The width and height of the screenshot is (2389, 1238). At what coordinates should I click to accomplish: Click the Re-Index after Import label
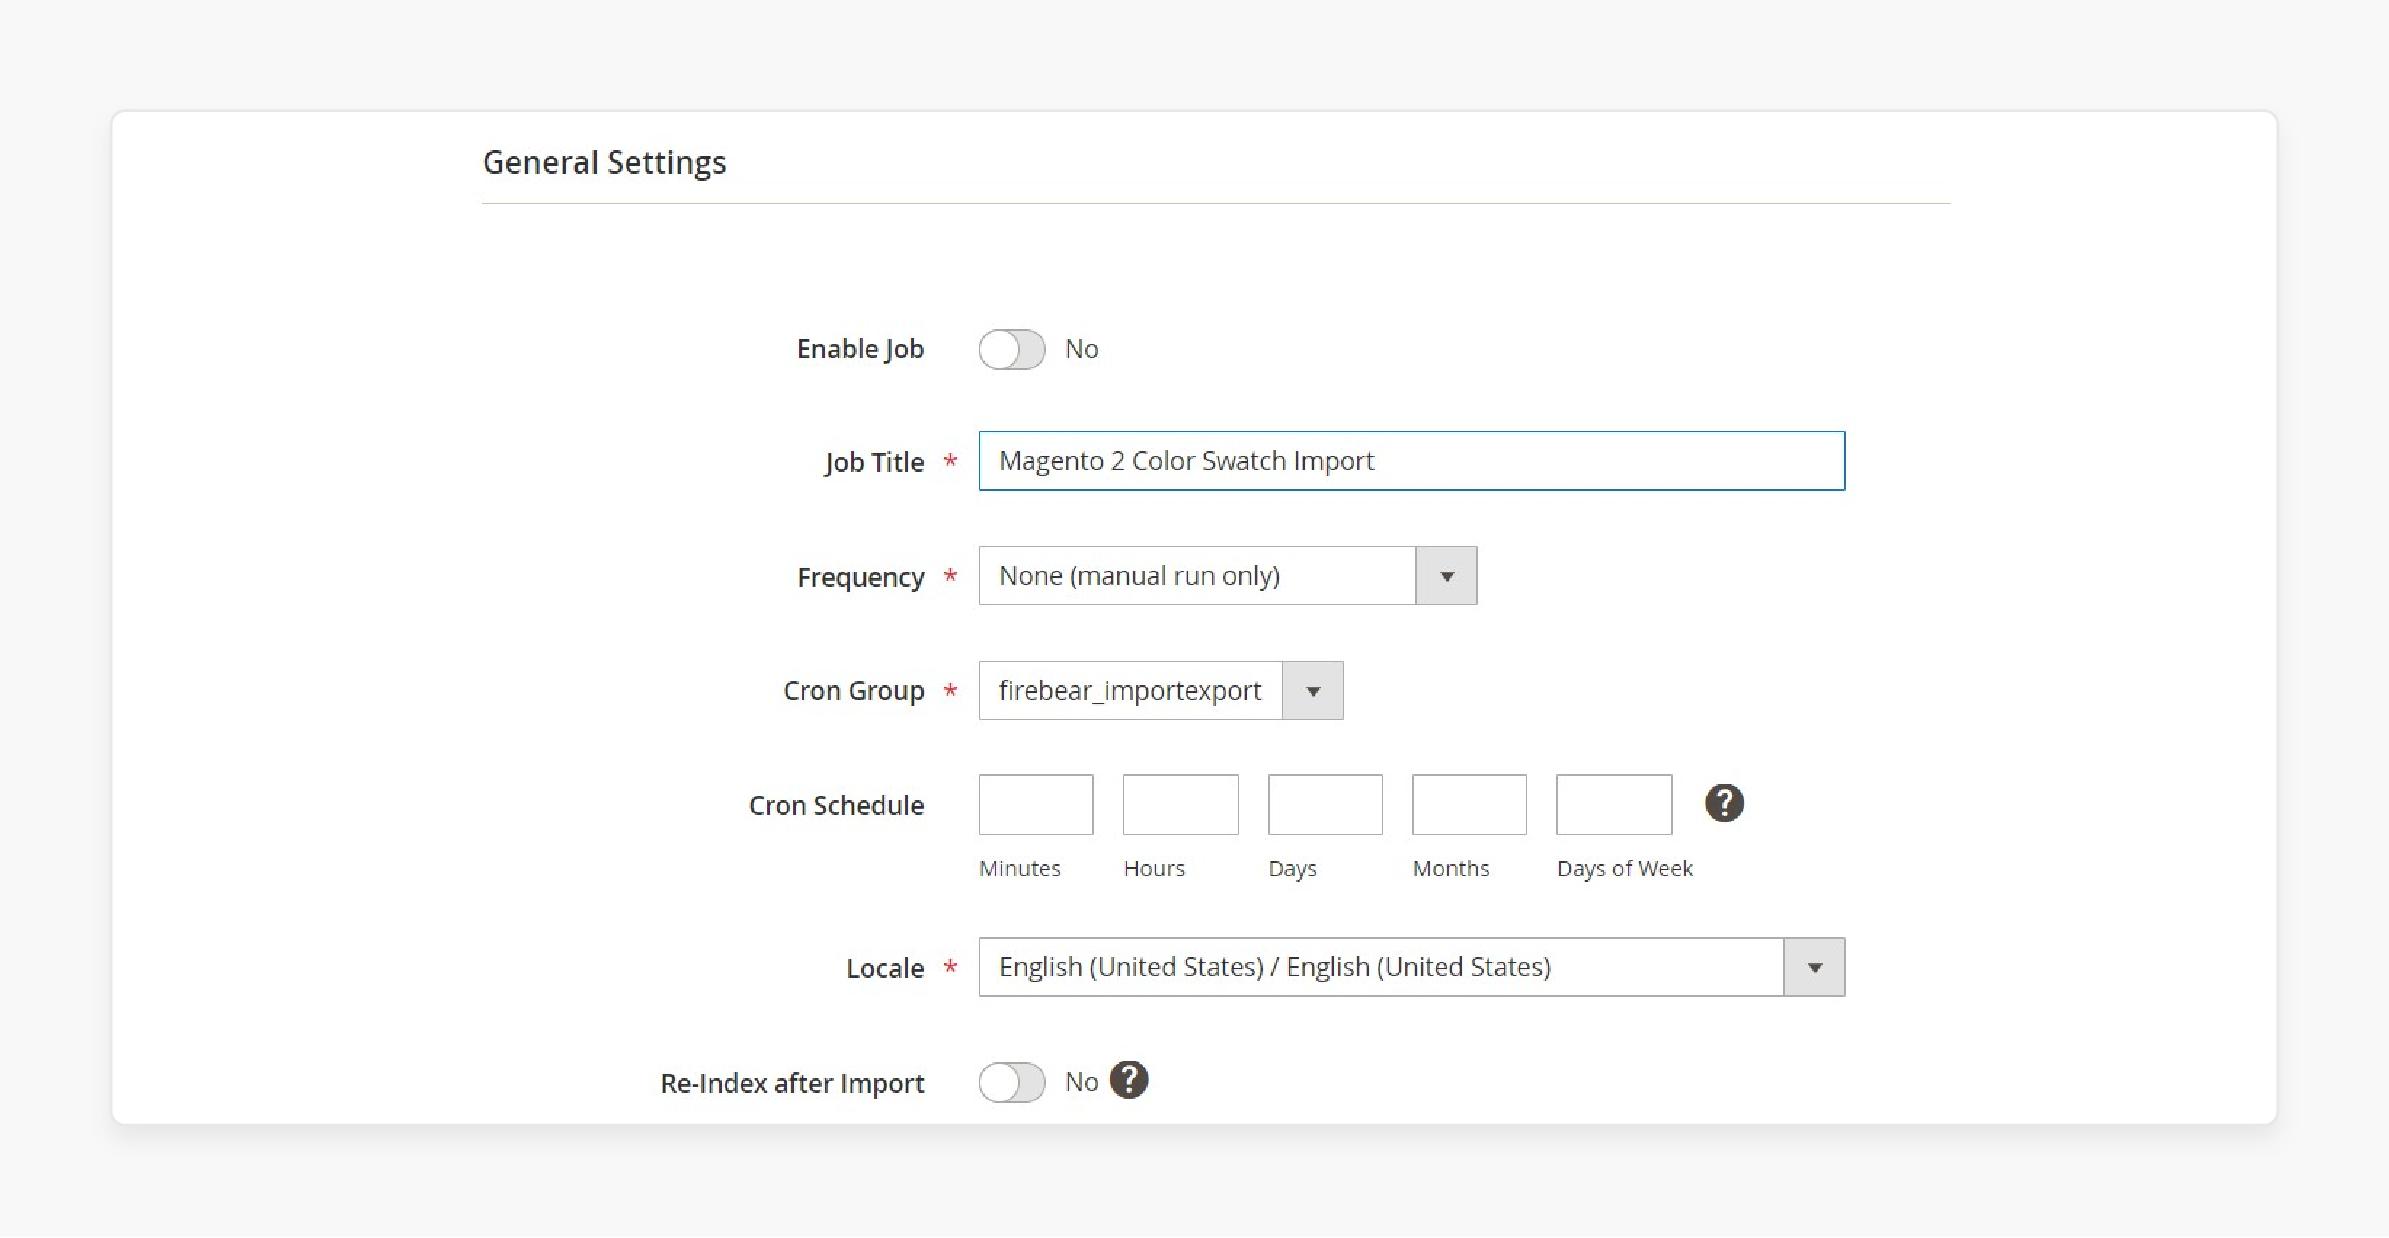tap(792, 1084)
